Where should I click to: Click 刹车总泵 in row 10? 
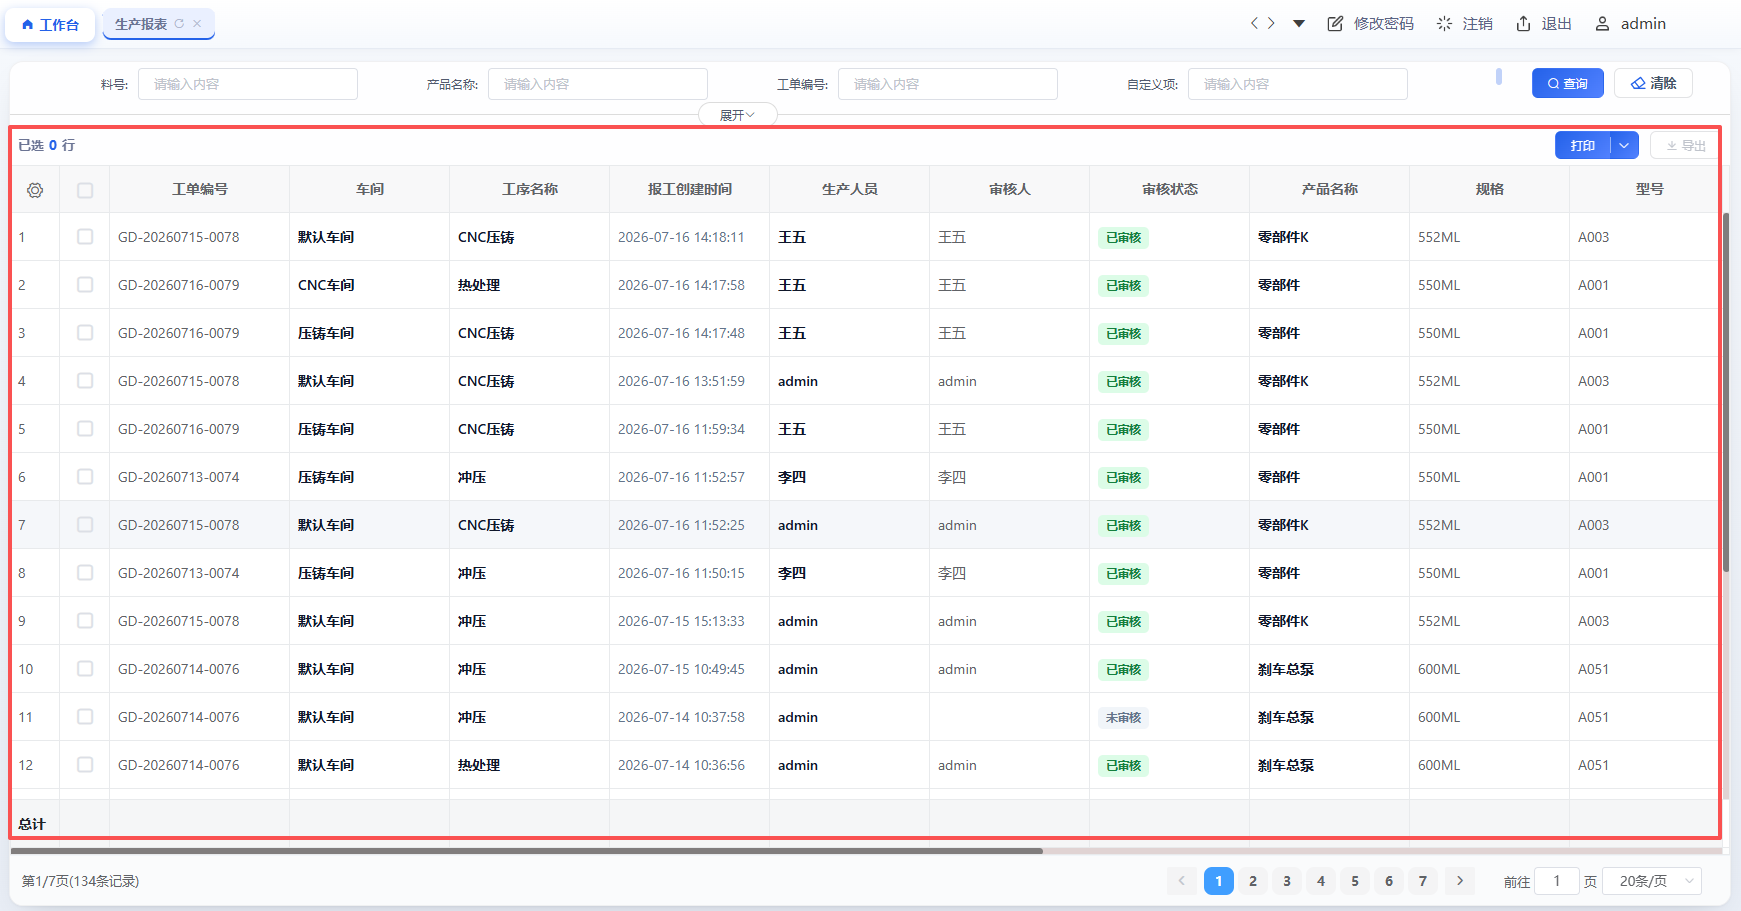(1286, 669)
